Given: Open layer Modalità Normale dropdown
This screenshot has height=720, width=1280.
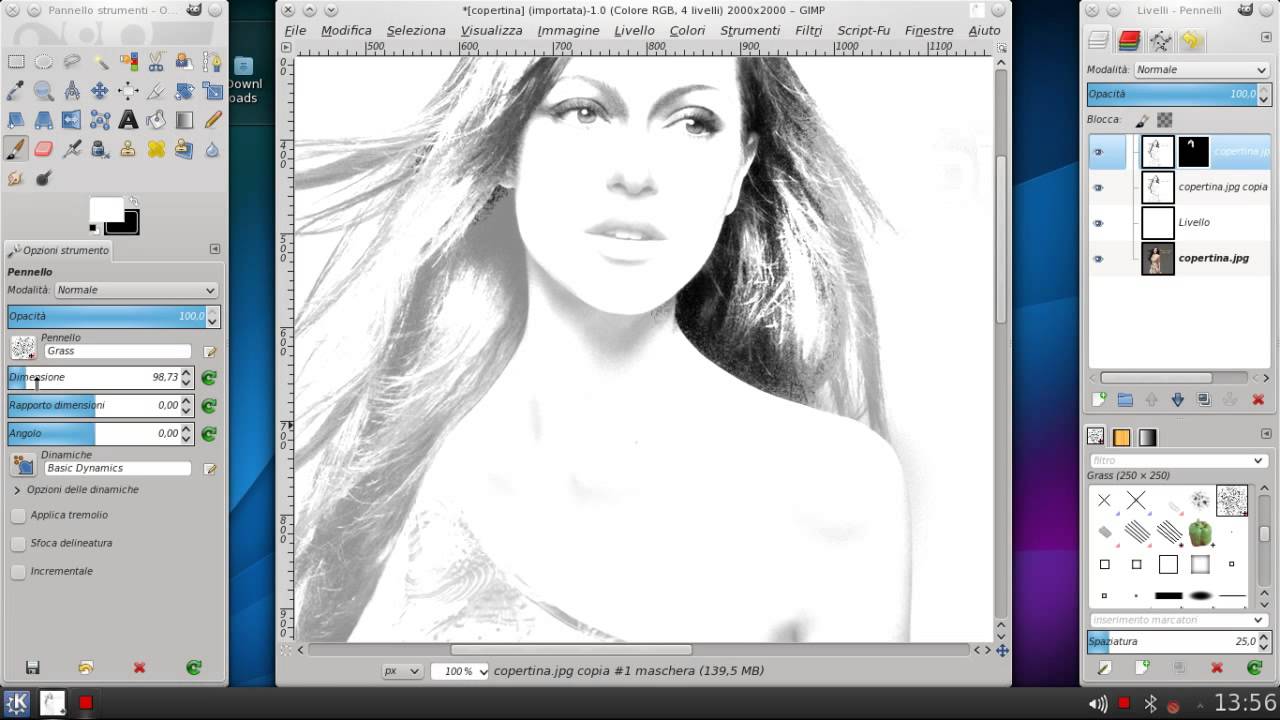Looking at the screenshot, I should click(1202, 70).
